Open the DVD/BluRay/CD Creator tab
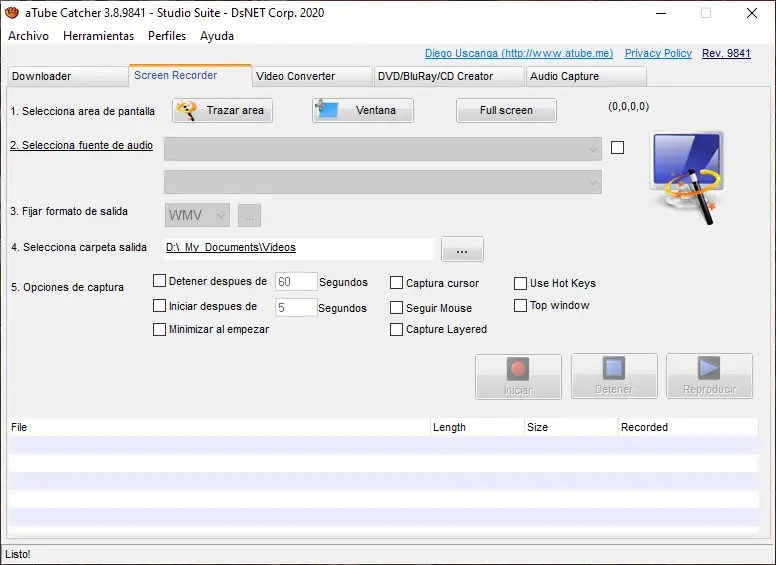The height and width of the screenshot is (565, 776). tap(449, 77)
